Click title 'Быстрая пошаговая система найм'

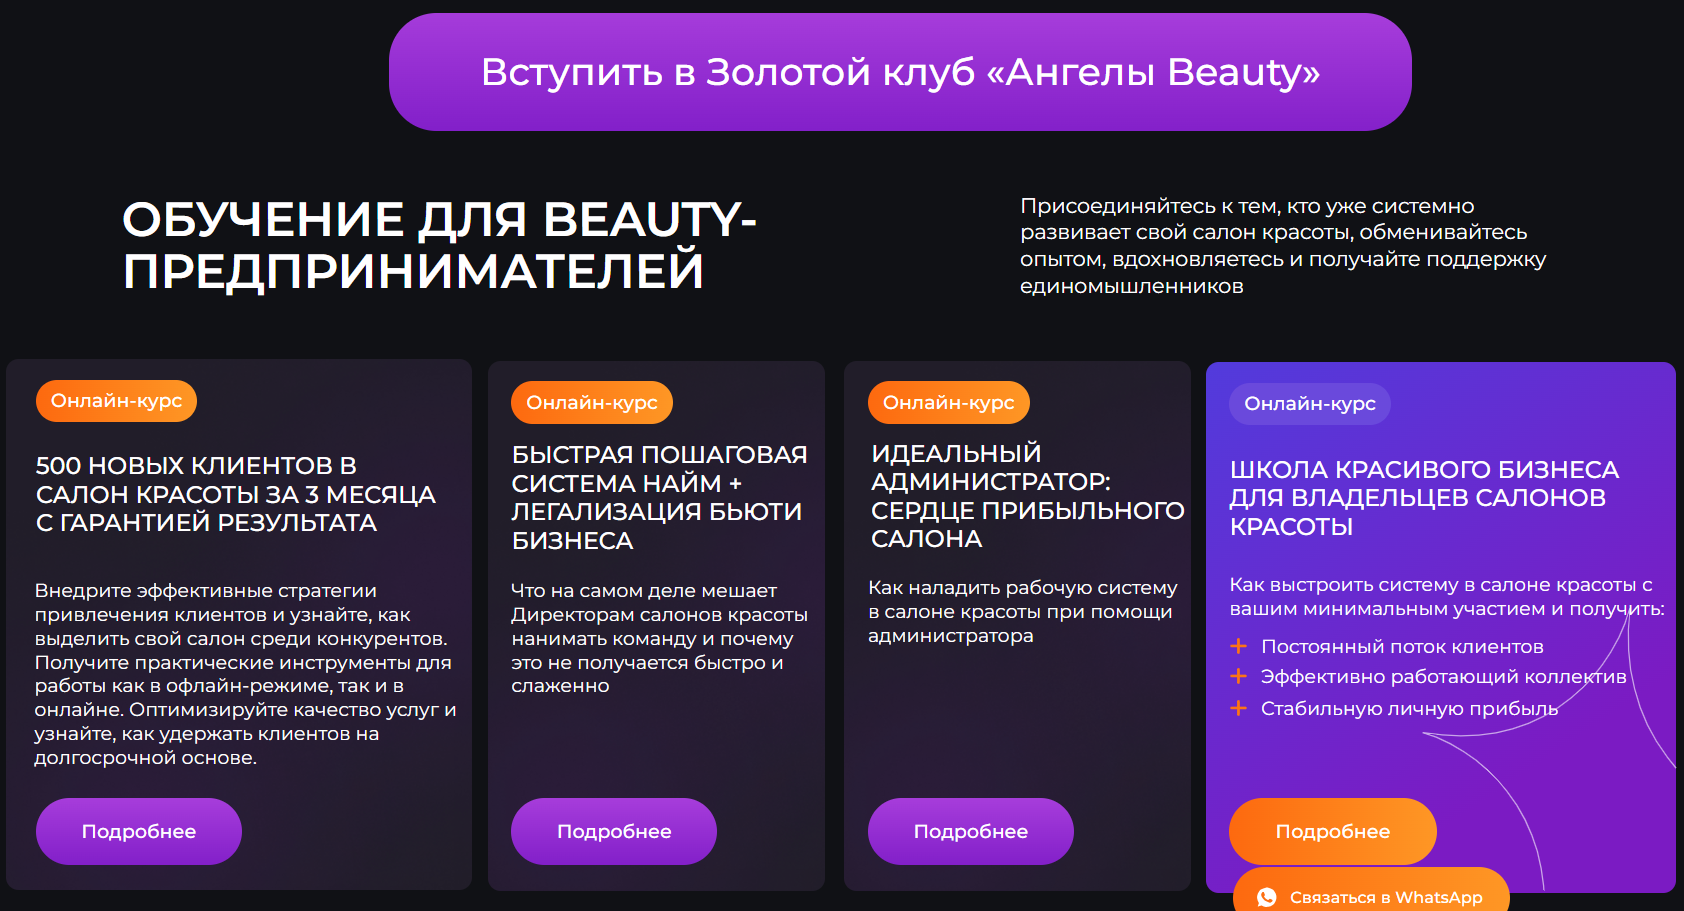click(x=659, y=497)
